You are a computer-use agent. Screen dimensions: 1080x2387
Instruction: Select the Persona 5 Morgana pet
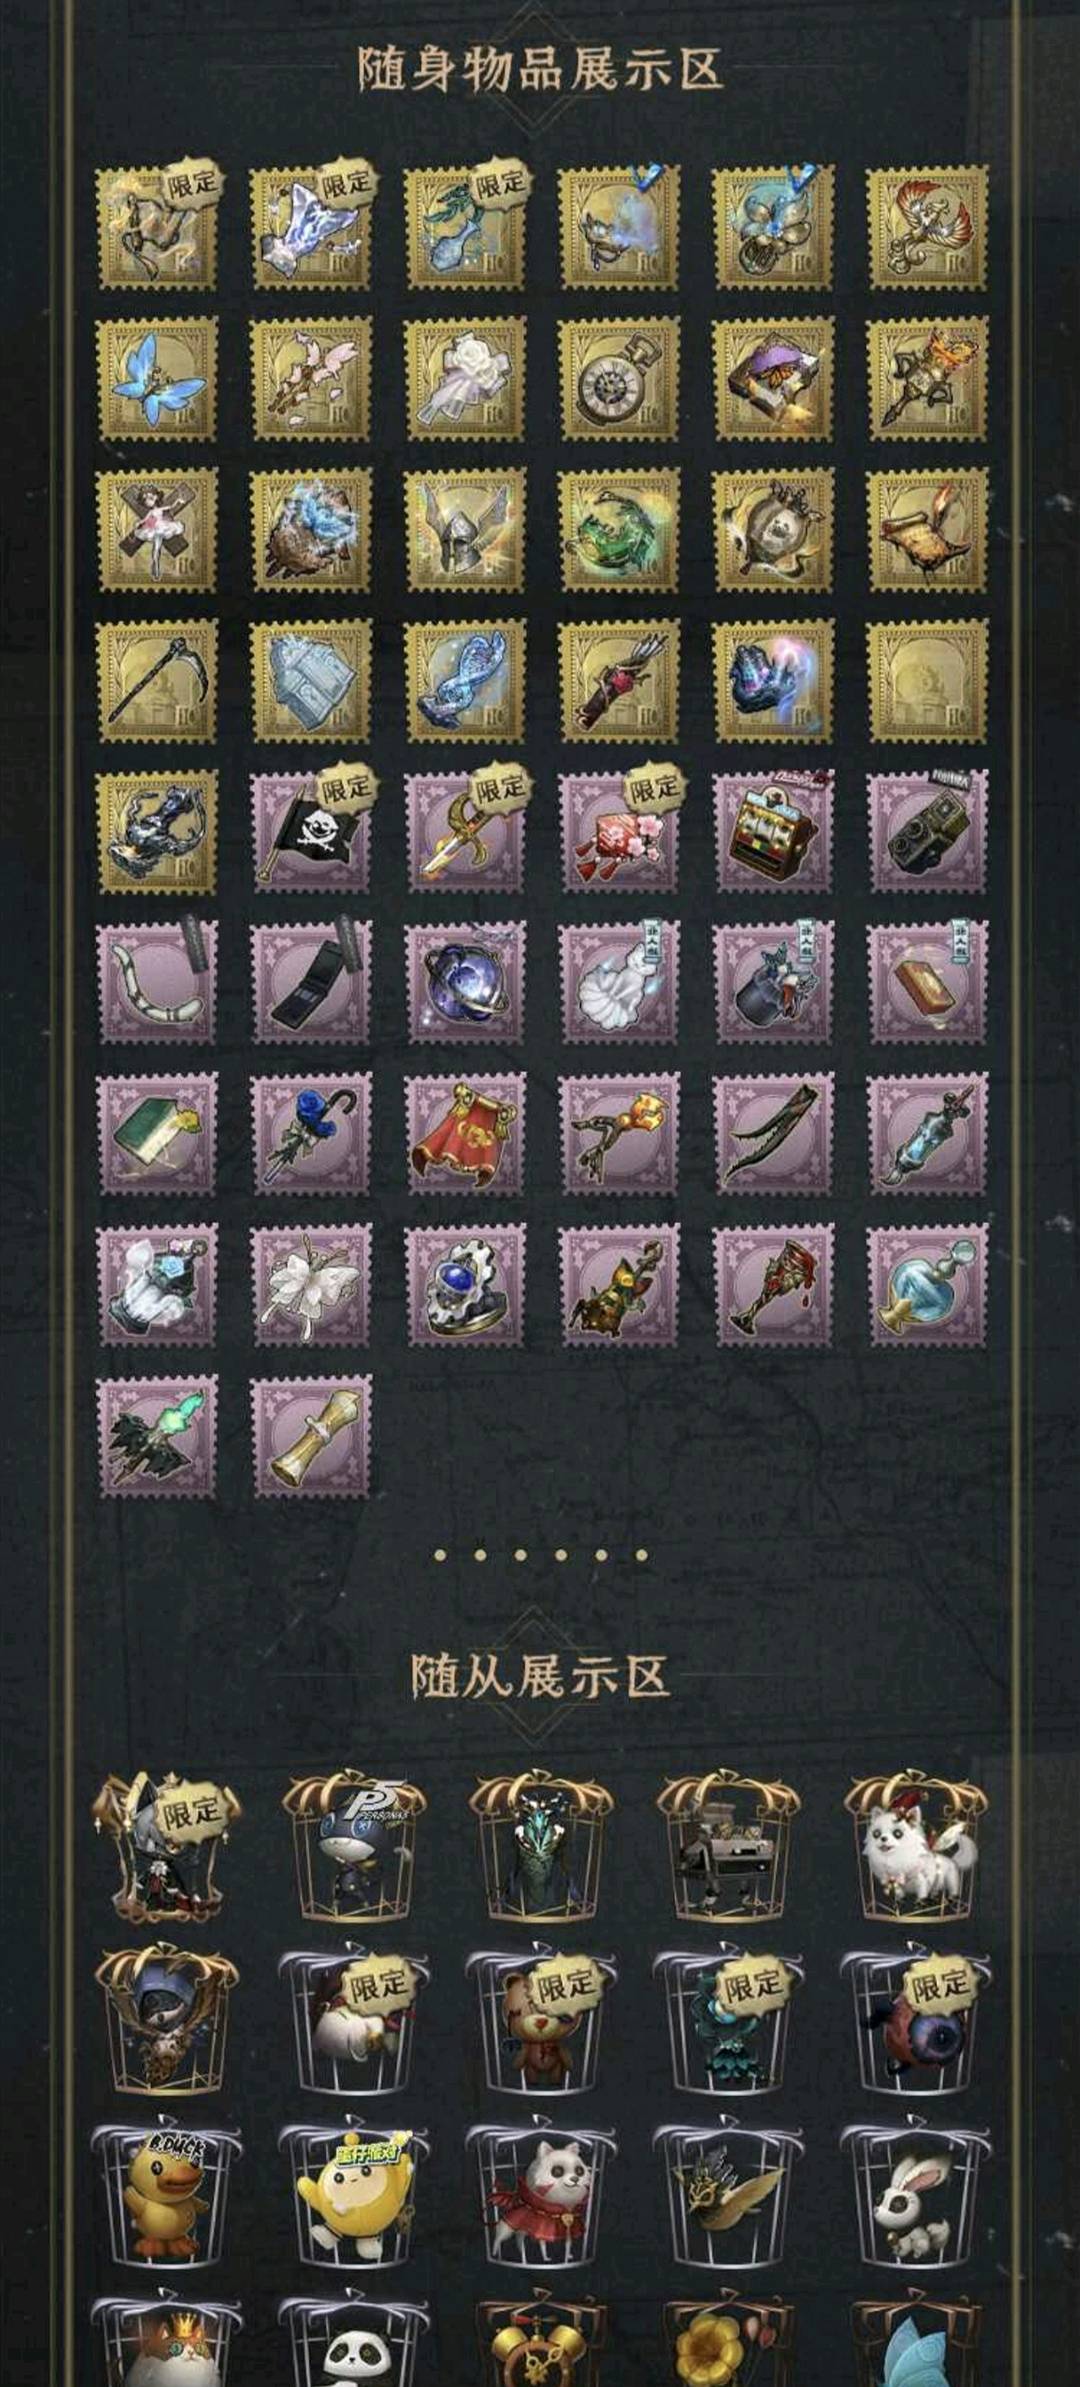353,1850
